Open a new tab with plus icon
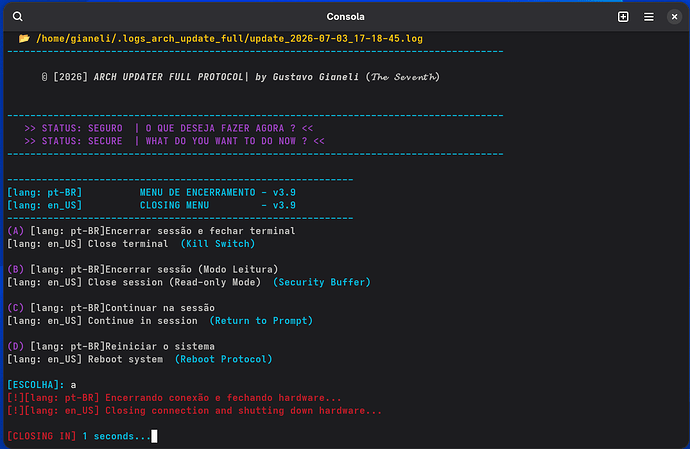Image resolution: width=690 pixels, height=449 pixels. click(x=623, y=17)
